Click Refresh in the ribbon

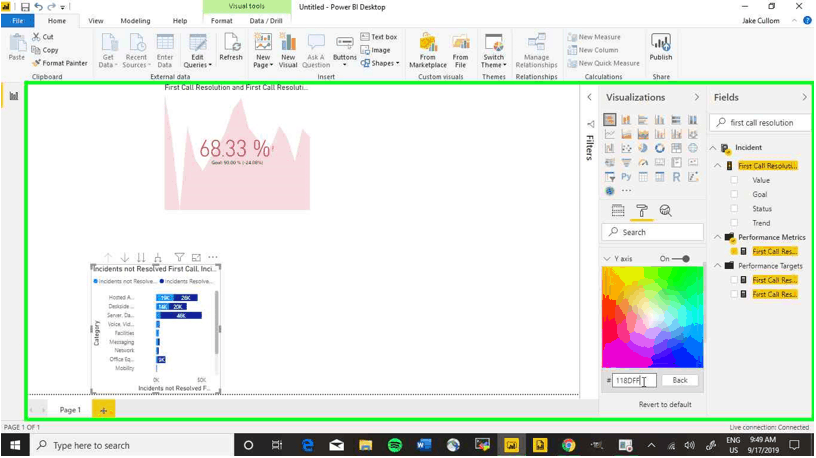231,48
